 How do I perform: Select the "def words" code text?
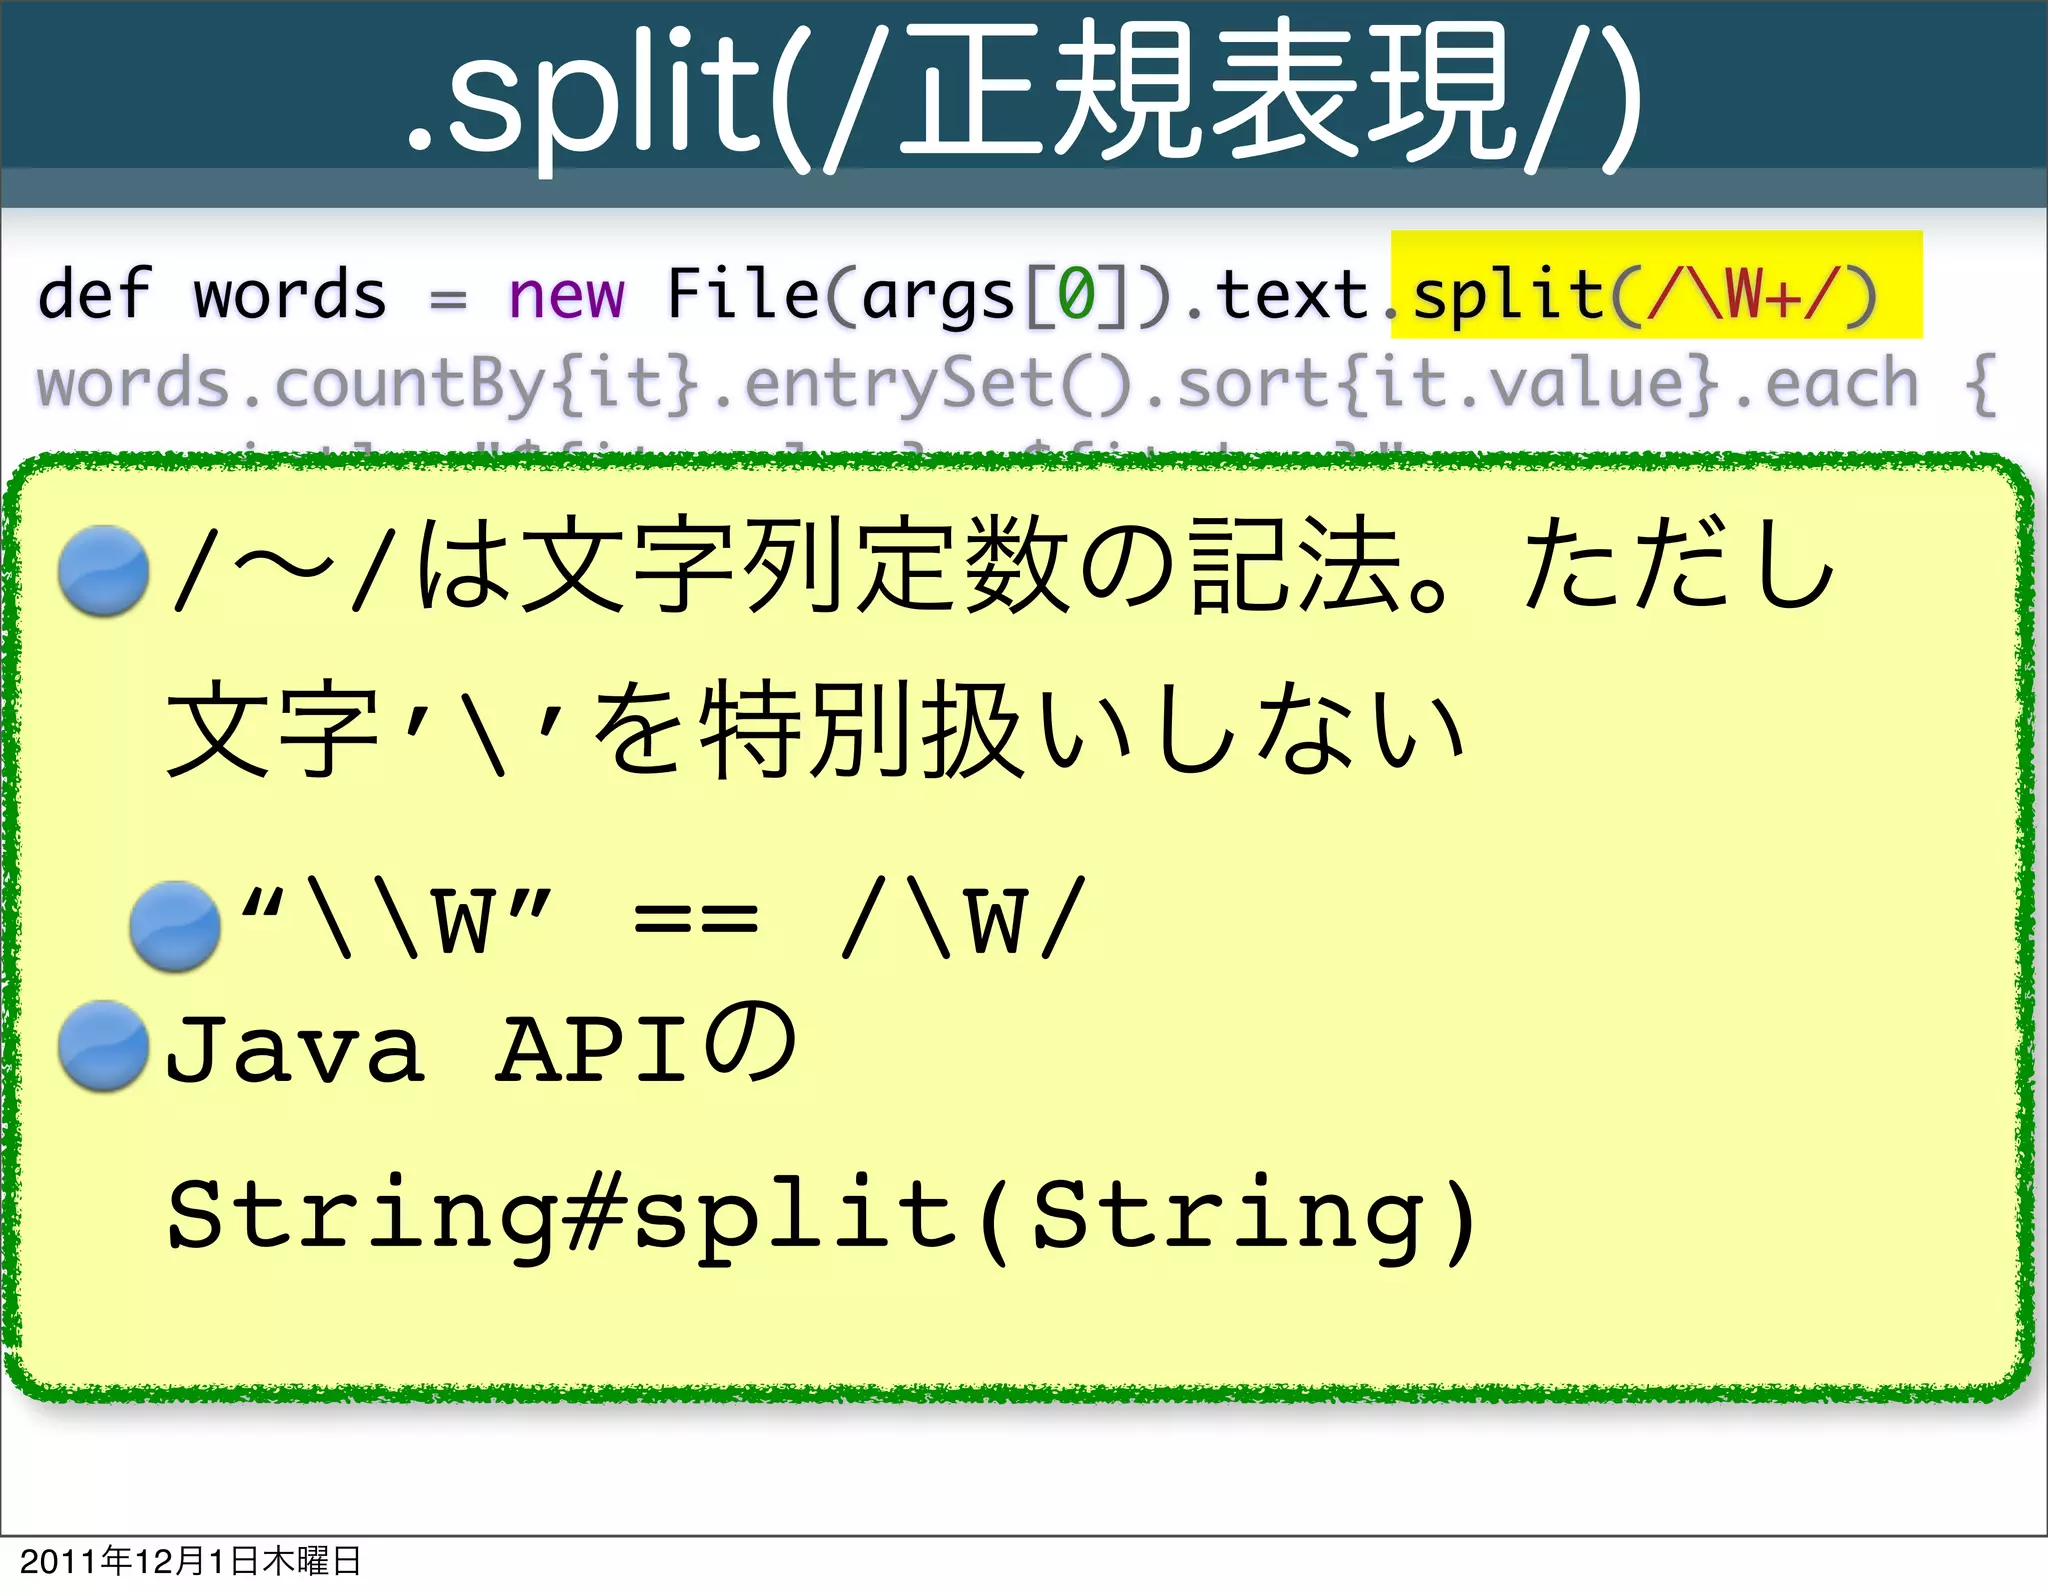click(212, 294)
